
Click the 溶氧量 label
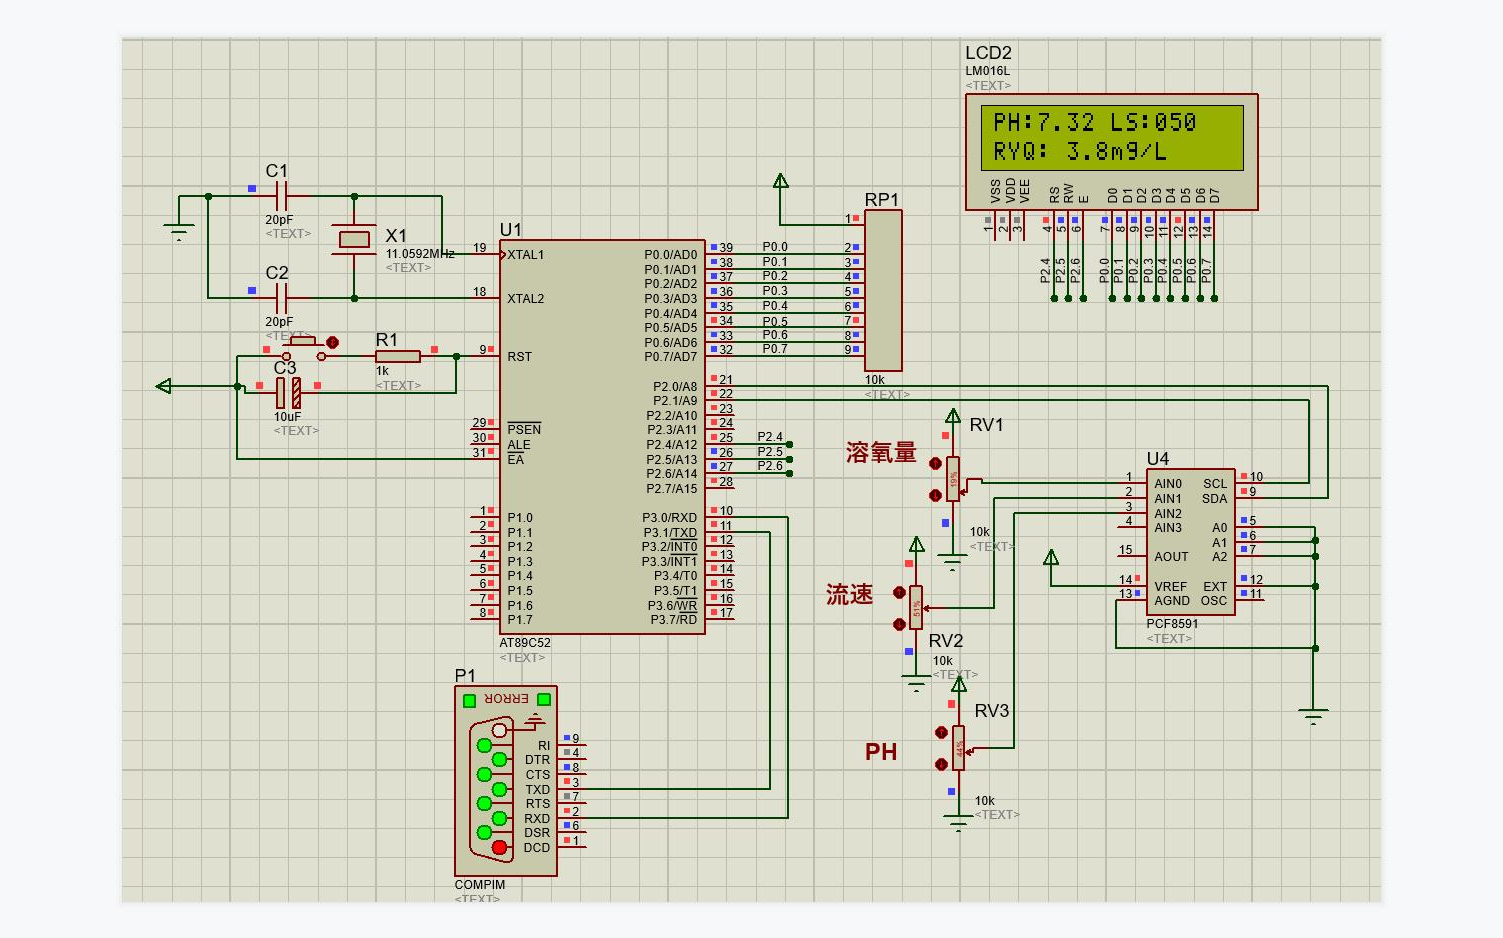881,453
